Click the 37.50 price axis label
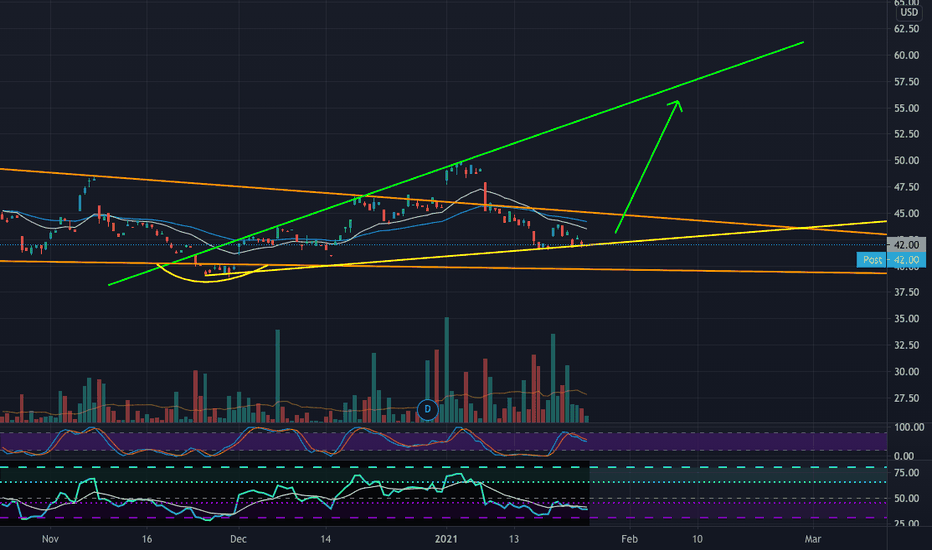This screenshot has width=932, height=550. 906,292
